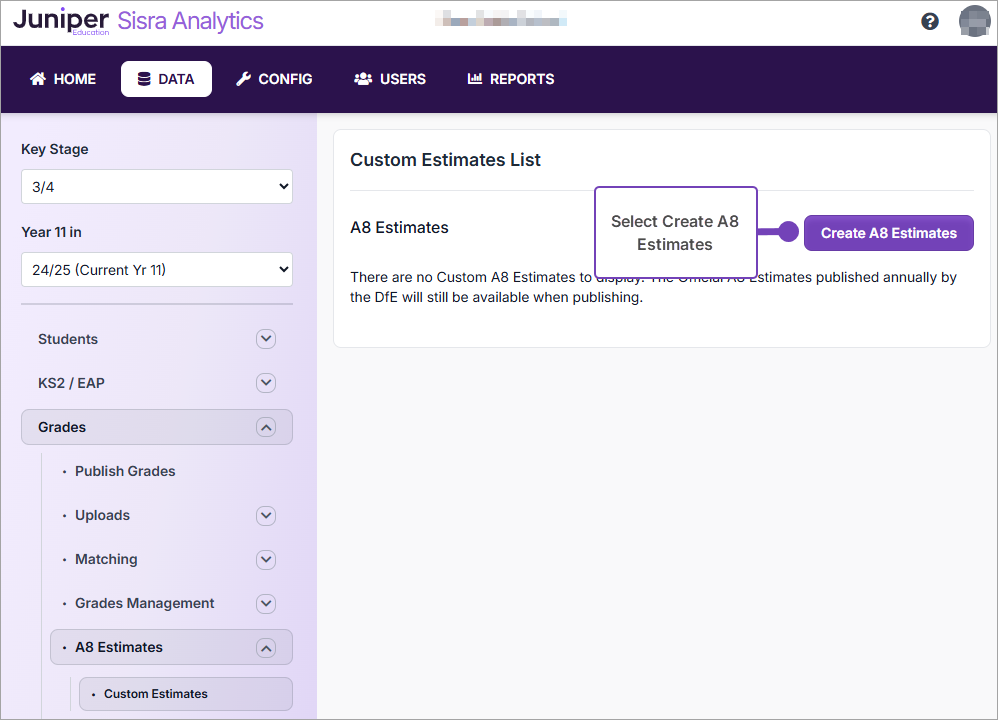Expand the Uploads submenu chevron

(x=266, y=515)
